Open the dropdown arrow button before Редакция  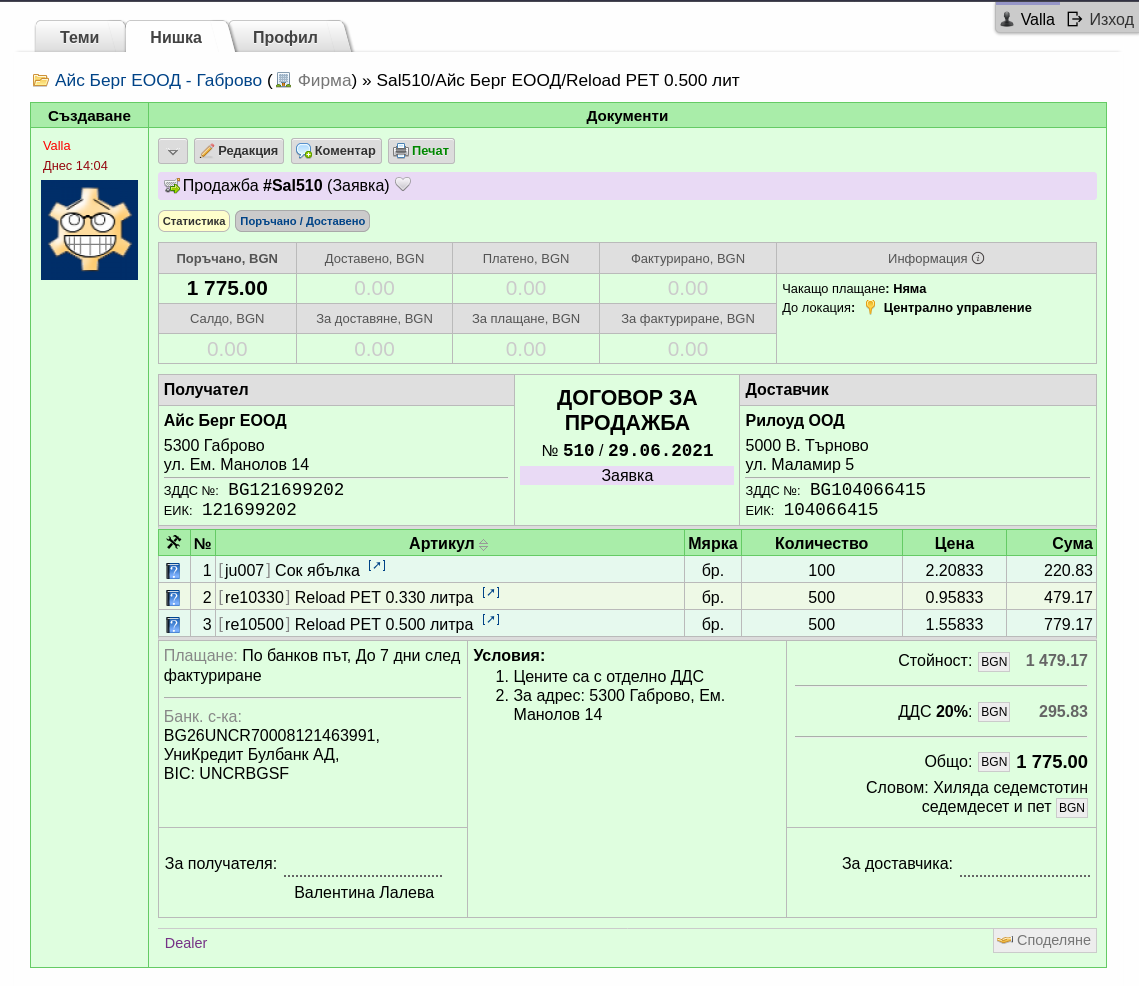(173, 151)
